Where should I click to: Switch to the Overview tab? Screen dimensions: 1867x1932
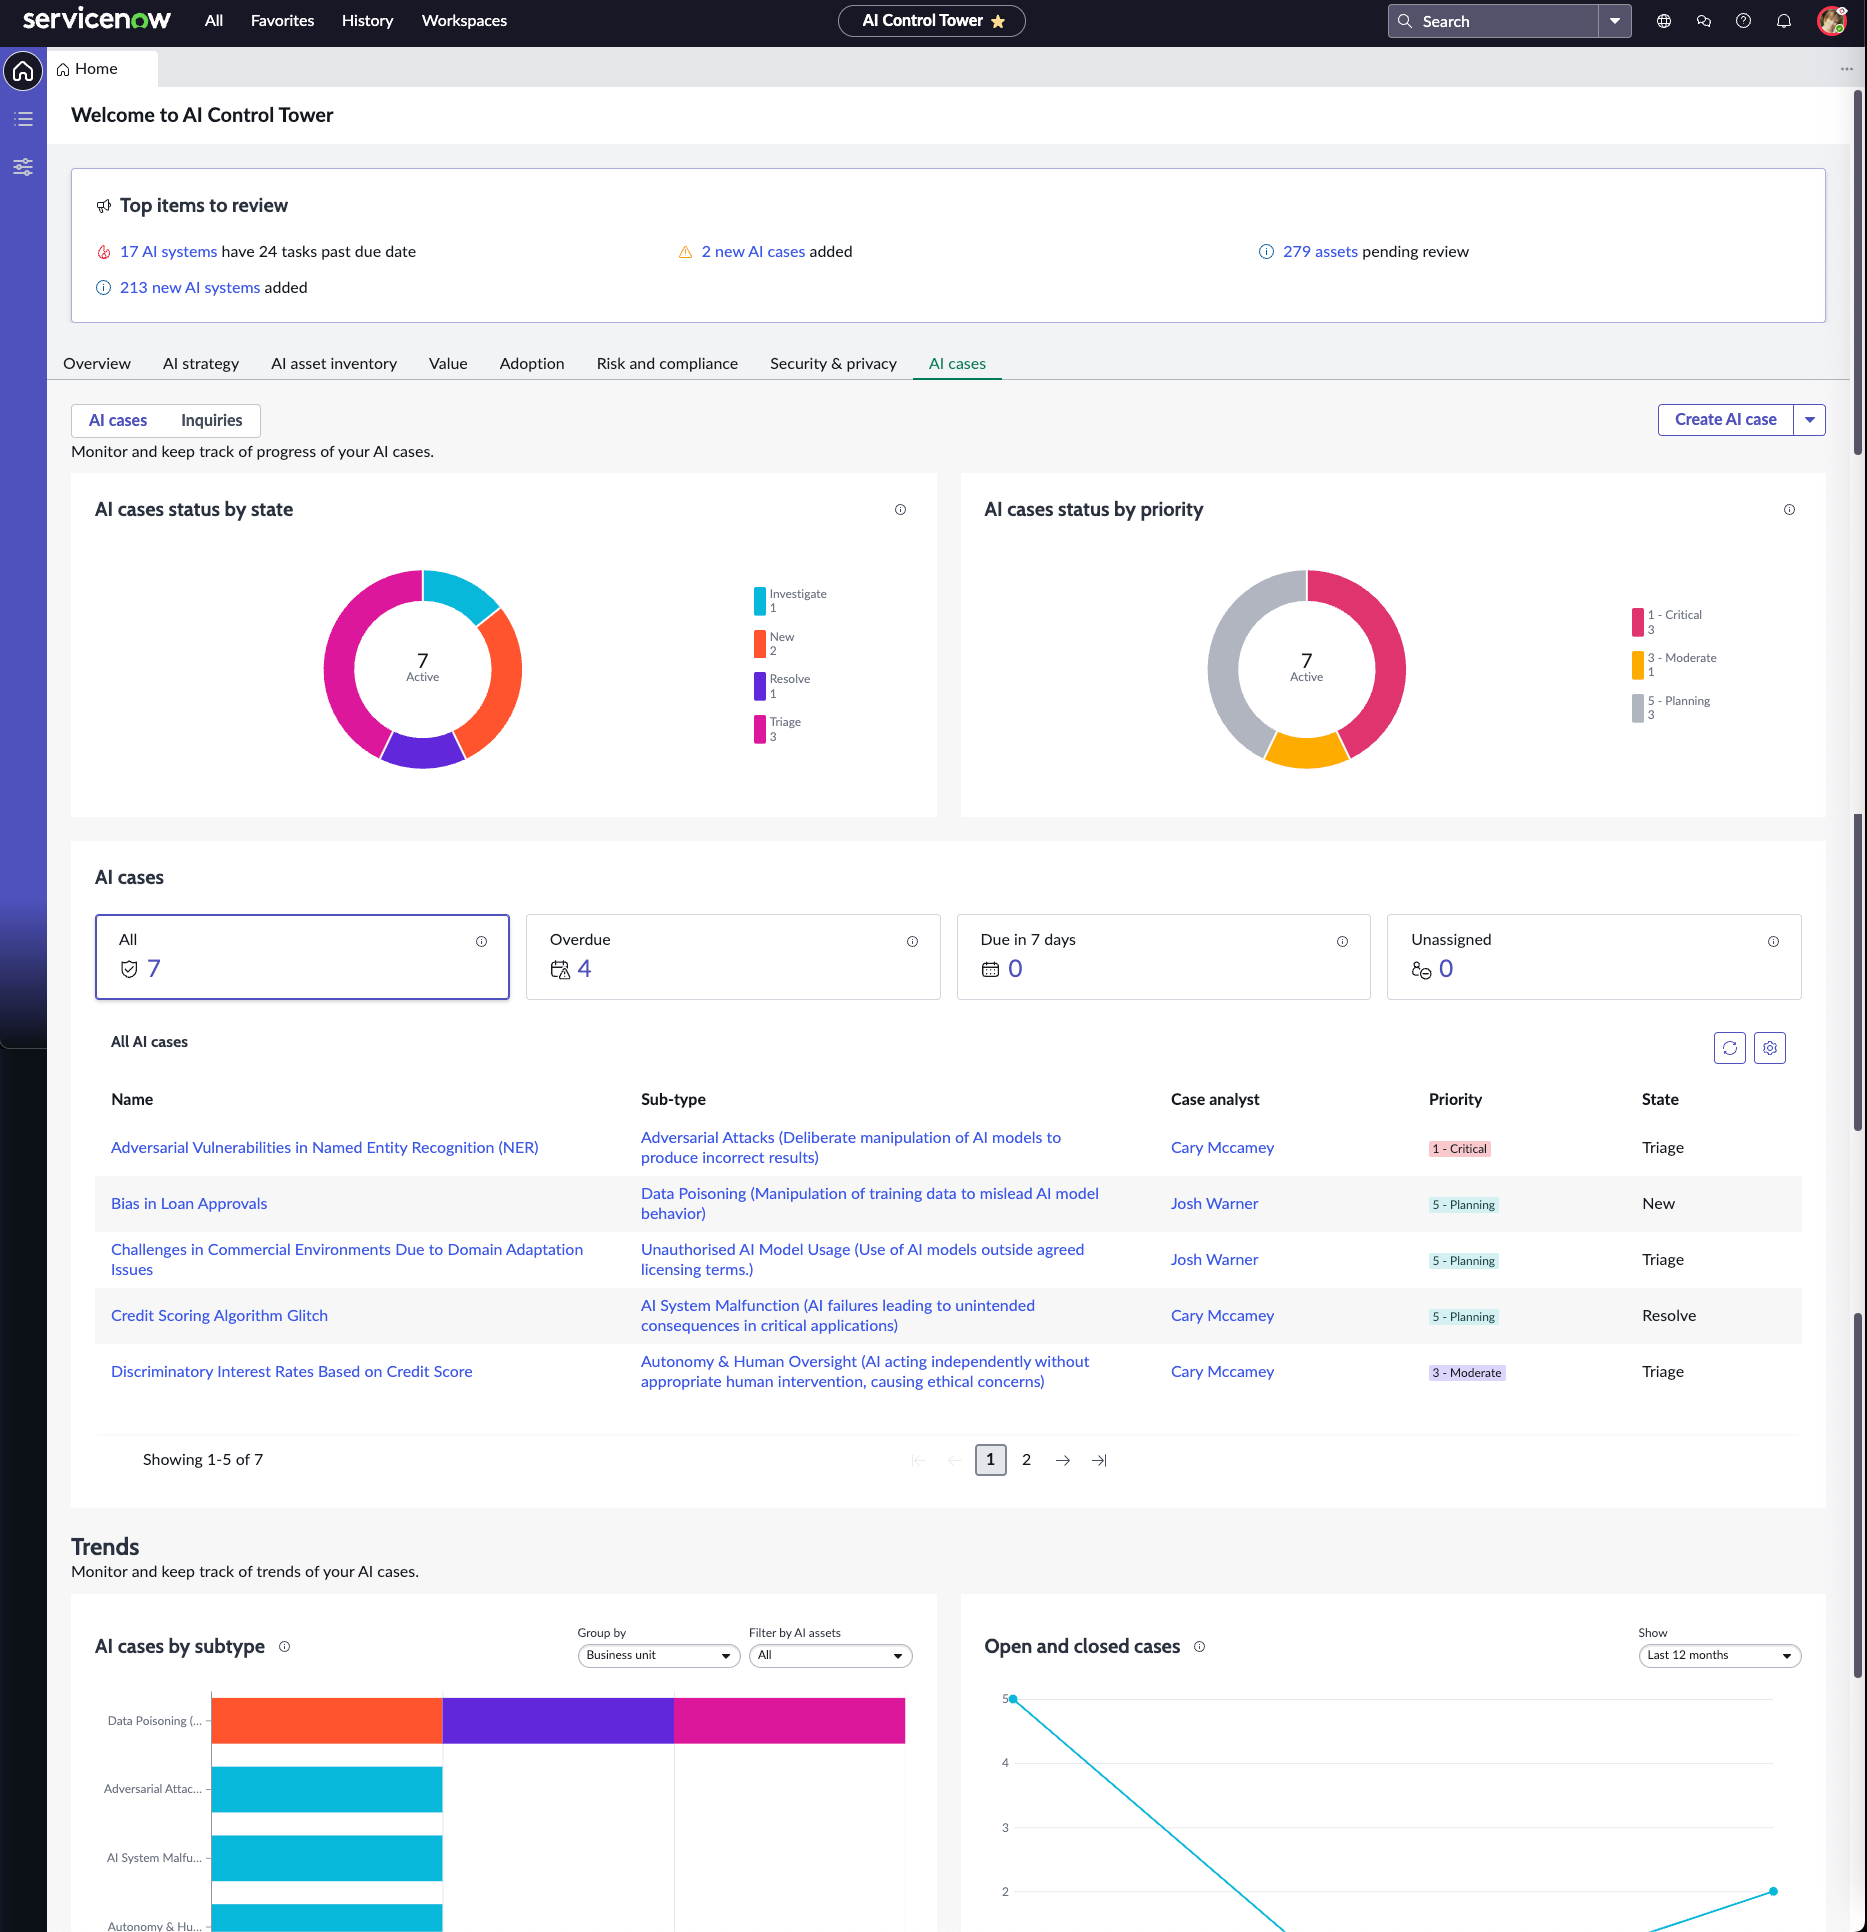97,364
